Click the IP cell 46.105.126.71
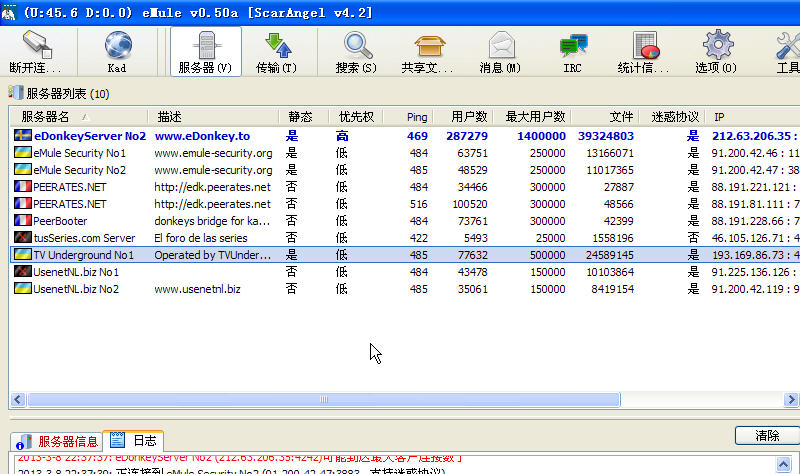The image size is (800, 474). point(755,238)
